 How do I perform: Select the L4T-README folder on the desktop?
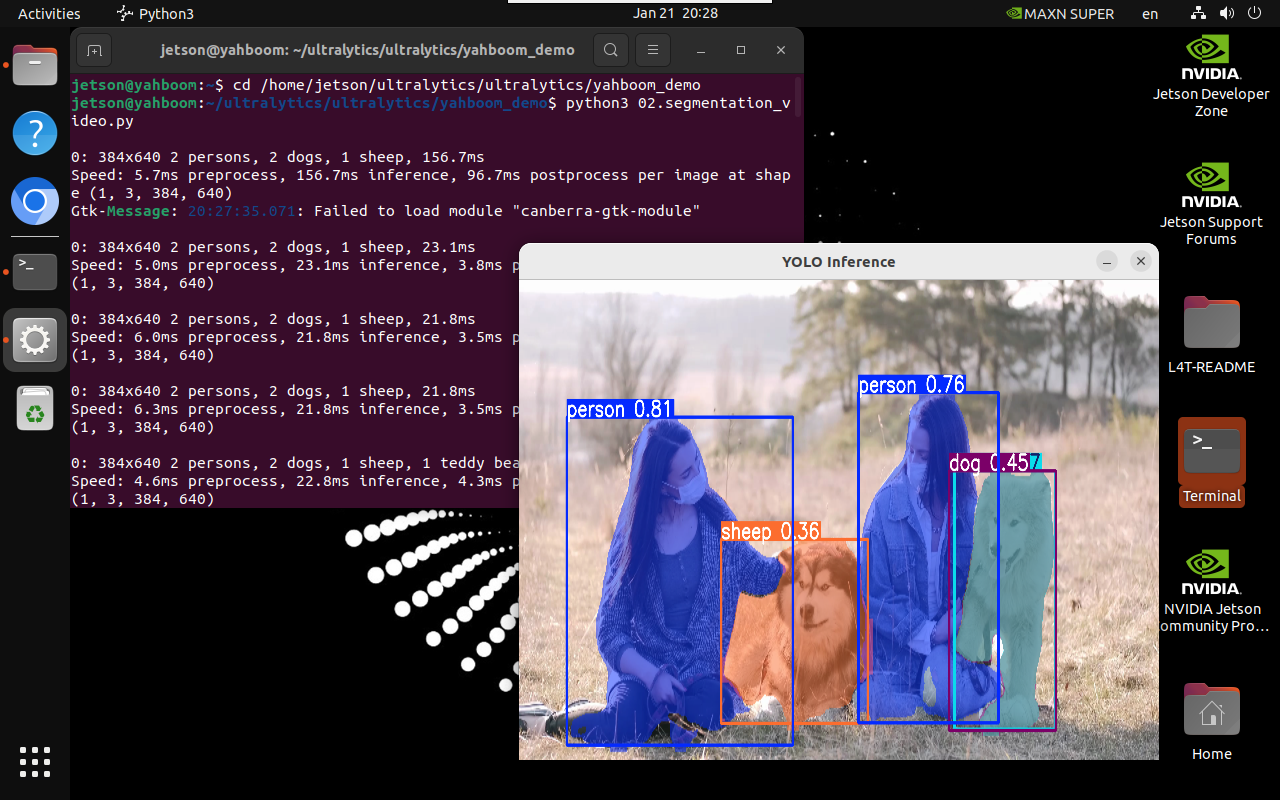point(1211,335)
